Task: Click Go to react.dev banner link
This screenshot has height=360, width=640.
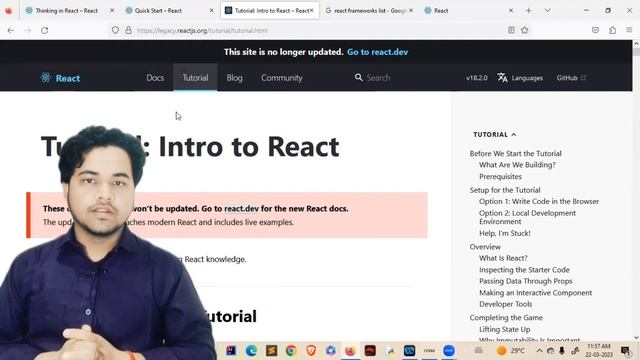Action: pos(378,52)
